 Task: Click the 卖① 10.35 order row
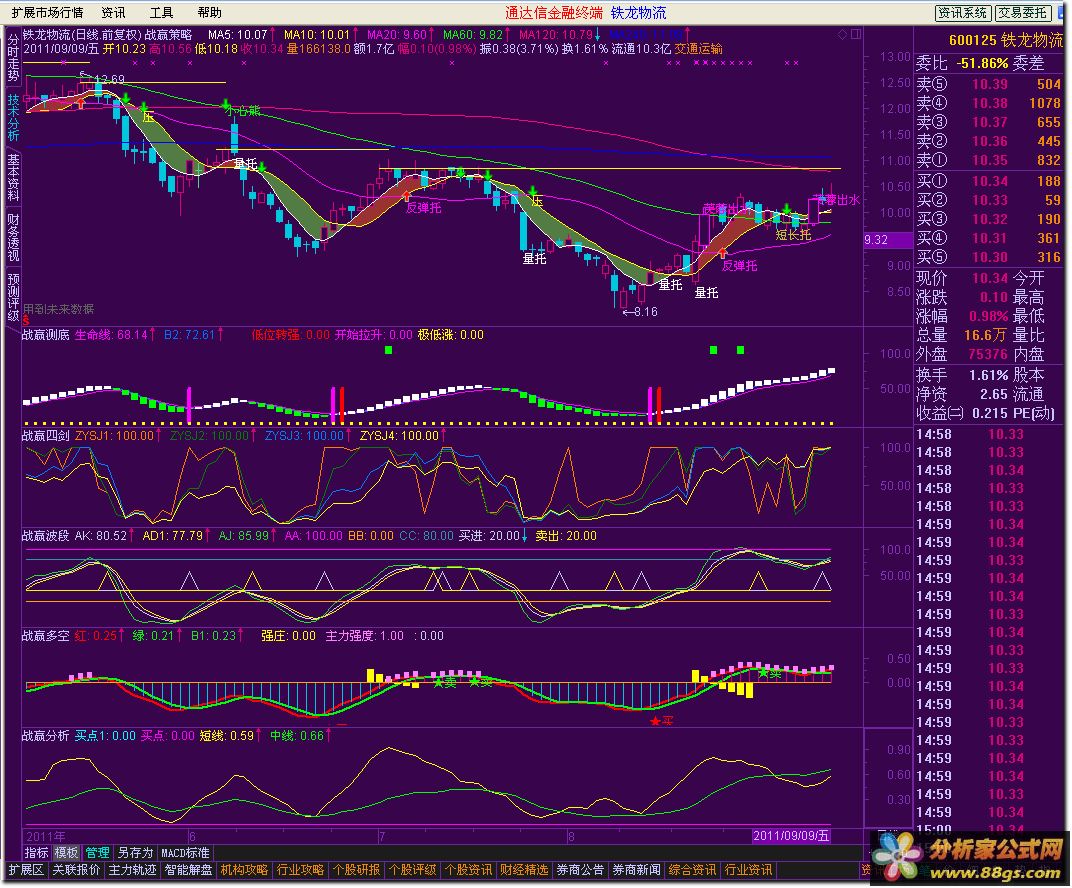tap(989, 161)
